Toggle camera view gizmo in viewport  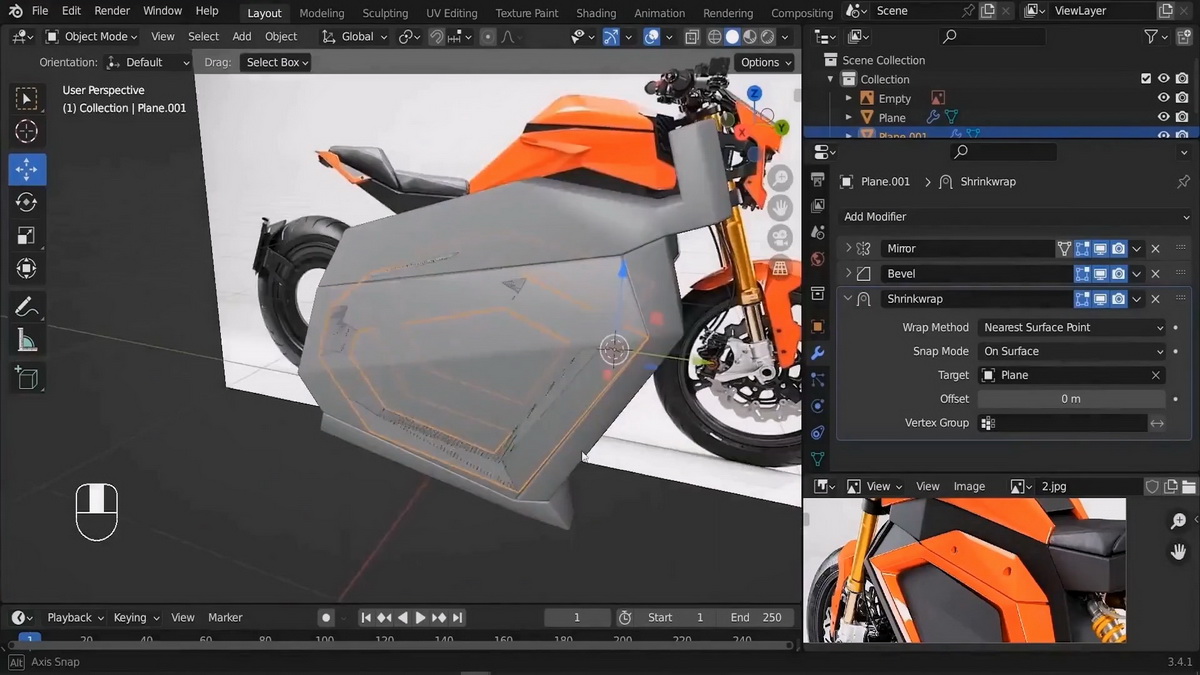(779, 238)
